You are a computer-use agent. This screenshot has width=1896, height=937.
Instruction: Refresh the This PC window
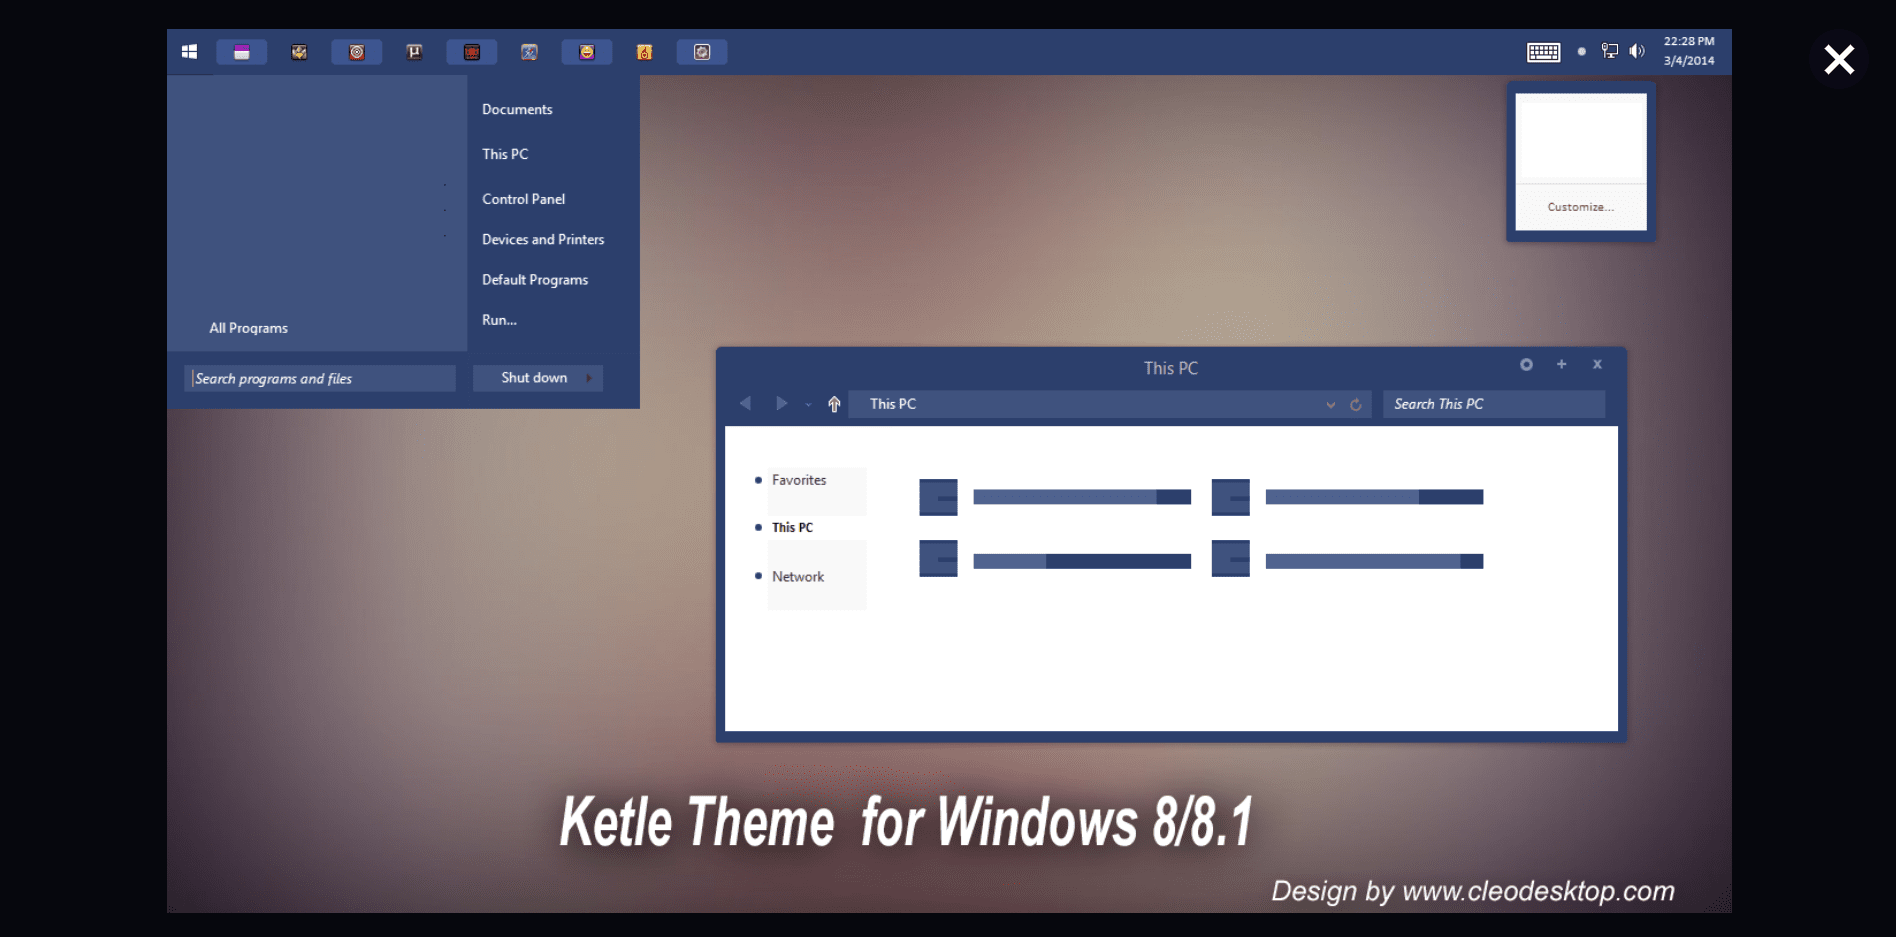1356,405
